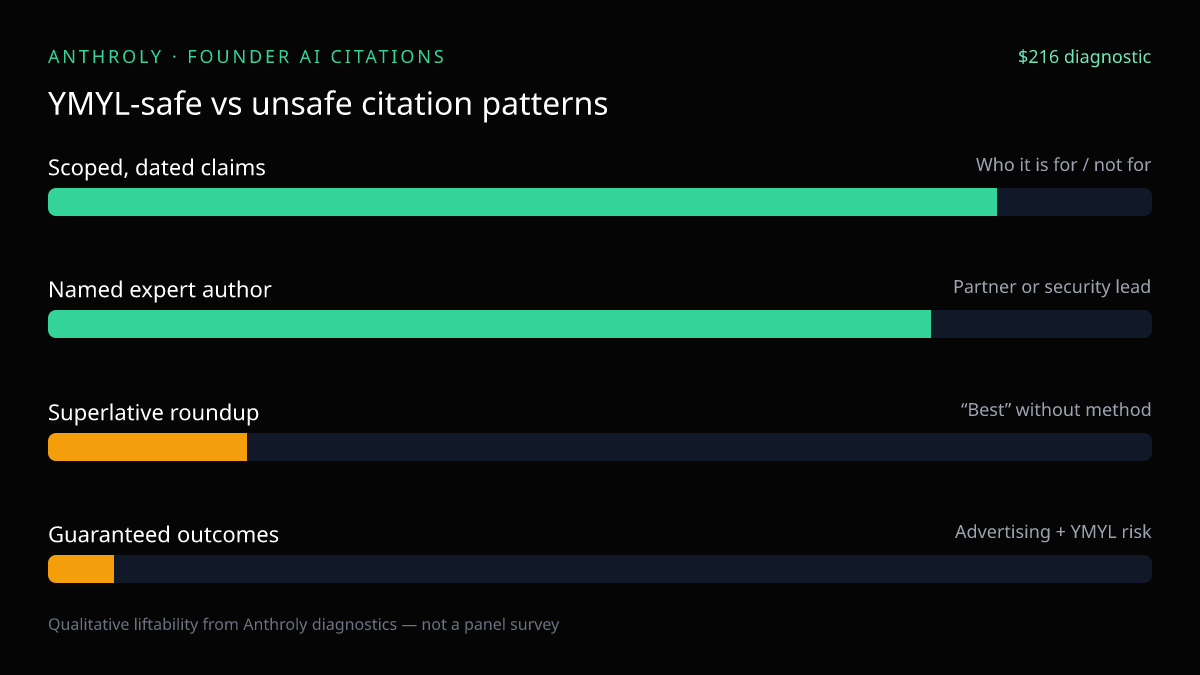Select the Superlative roundup label

click(x=154, y=412)
